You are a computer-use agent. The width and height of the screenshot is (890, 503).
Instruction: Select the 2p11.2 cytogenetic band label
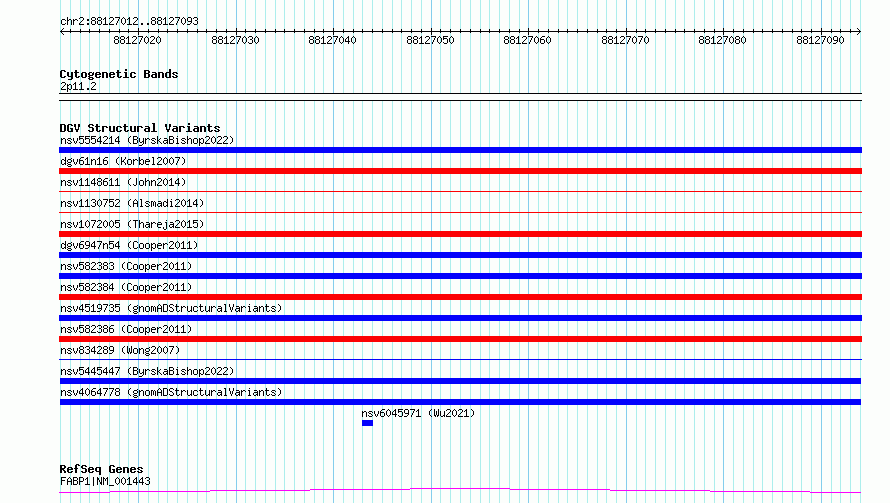click(x=78, y=86)
